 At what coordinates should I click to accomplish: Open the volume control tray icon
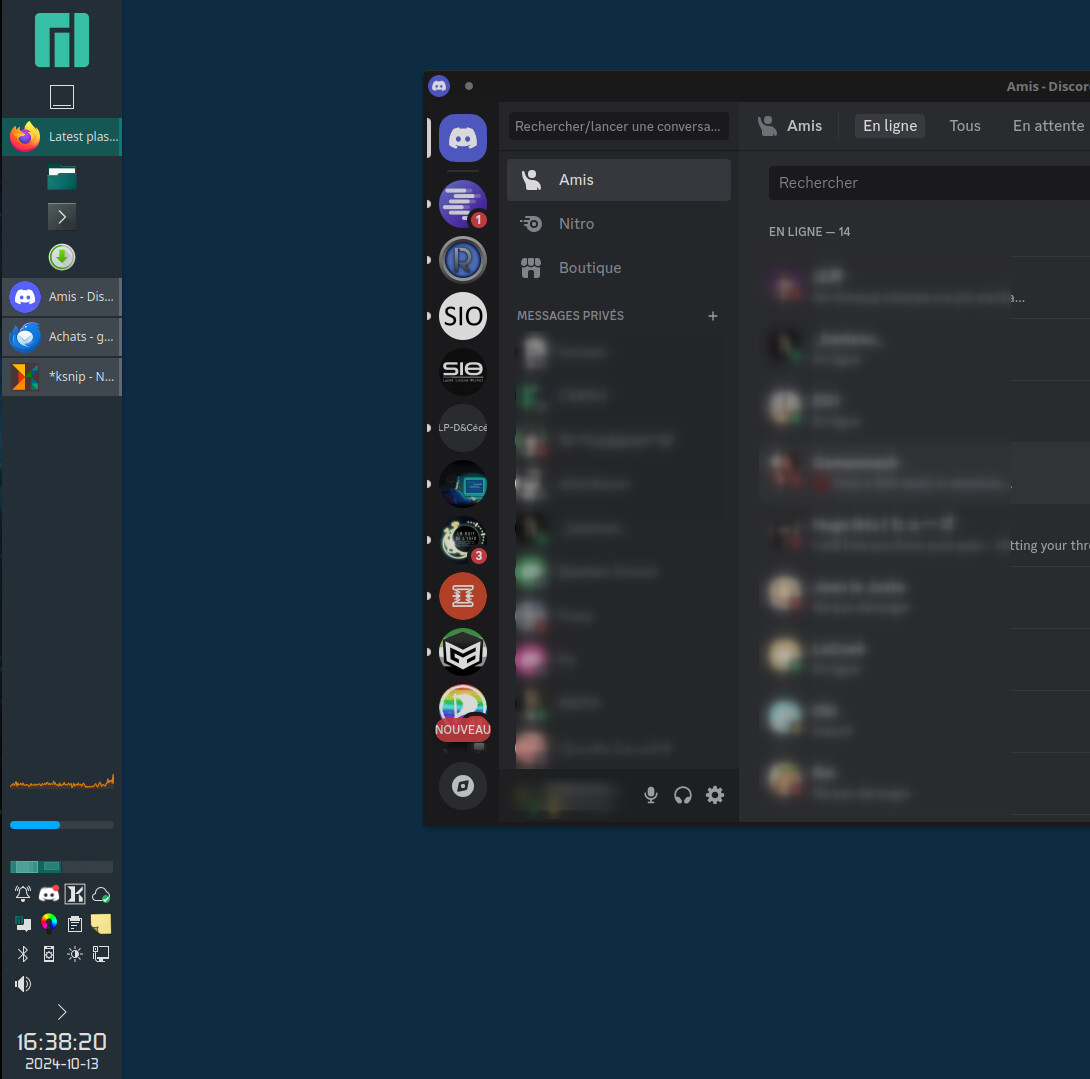(x=23, y=984)
